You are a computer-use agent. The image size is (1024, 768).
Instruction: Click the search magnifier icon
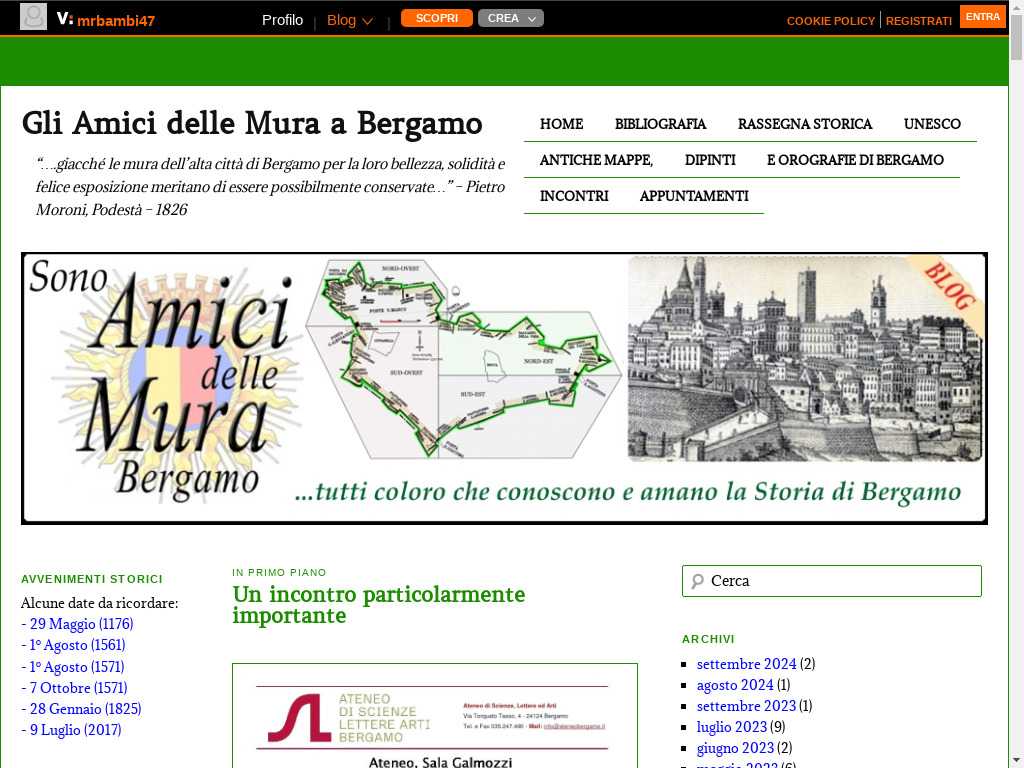697,581
